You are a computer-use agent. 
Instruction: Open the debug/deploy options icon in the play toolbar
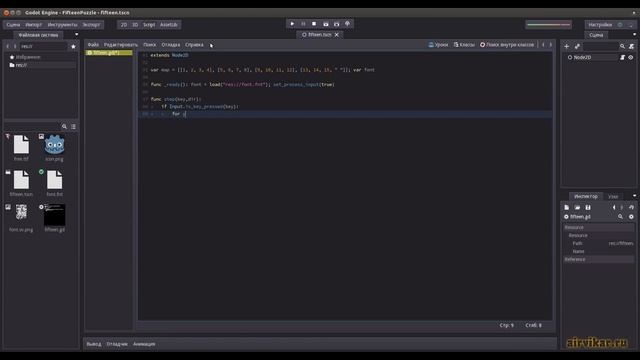(347, 24)
